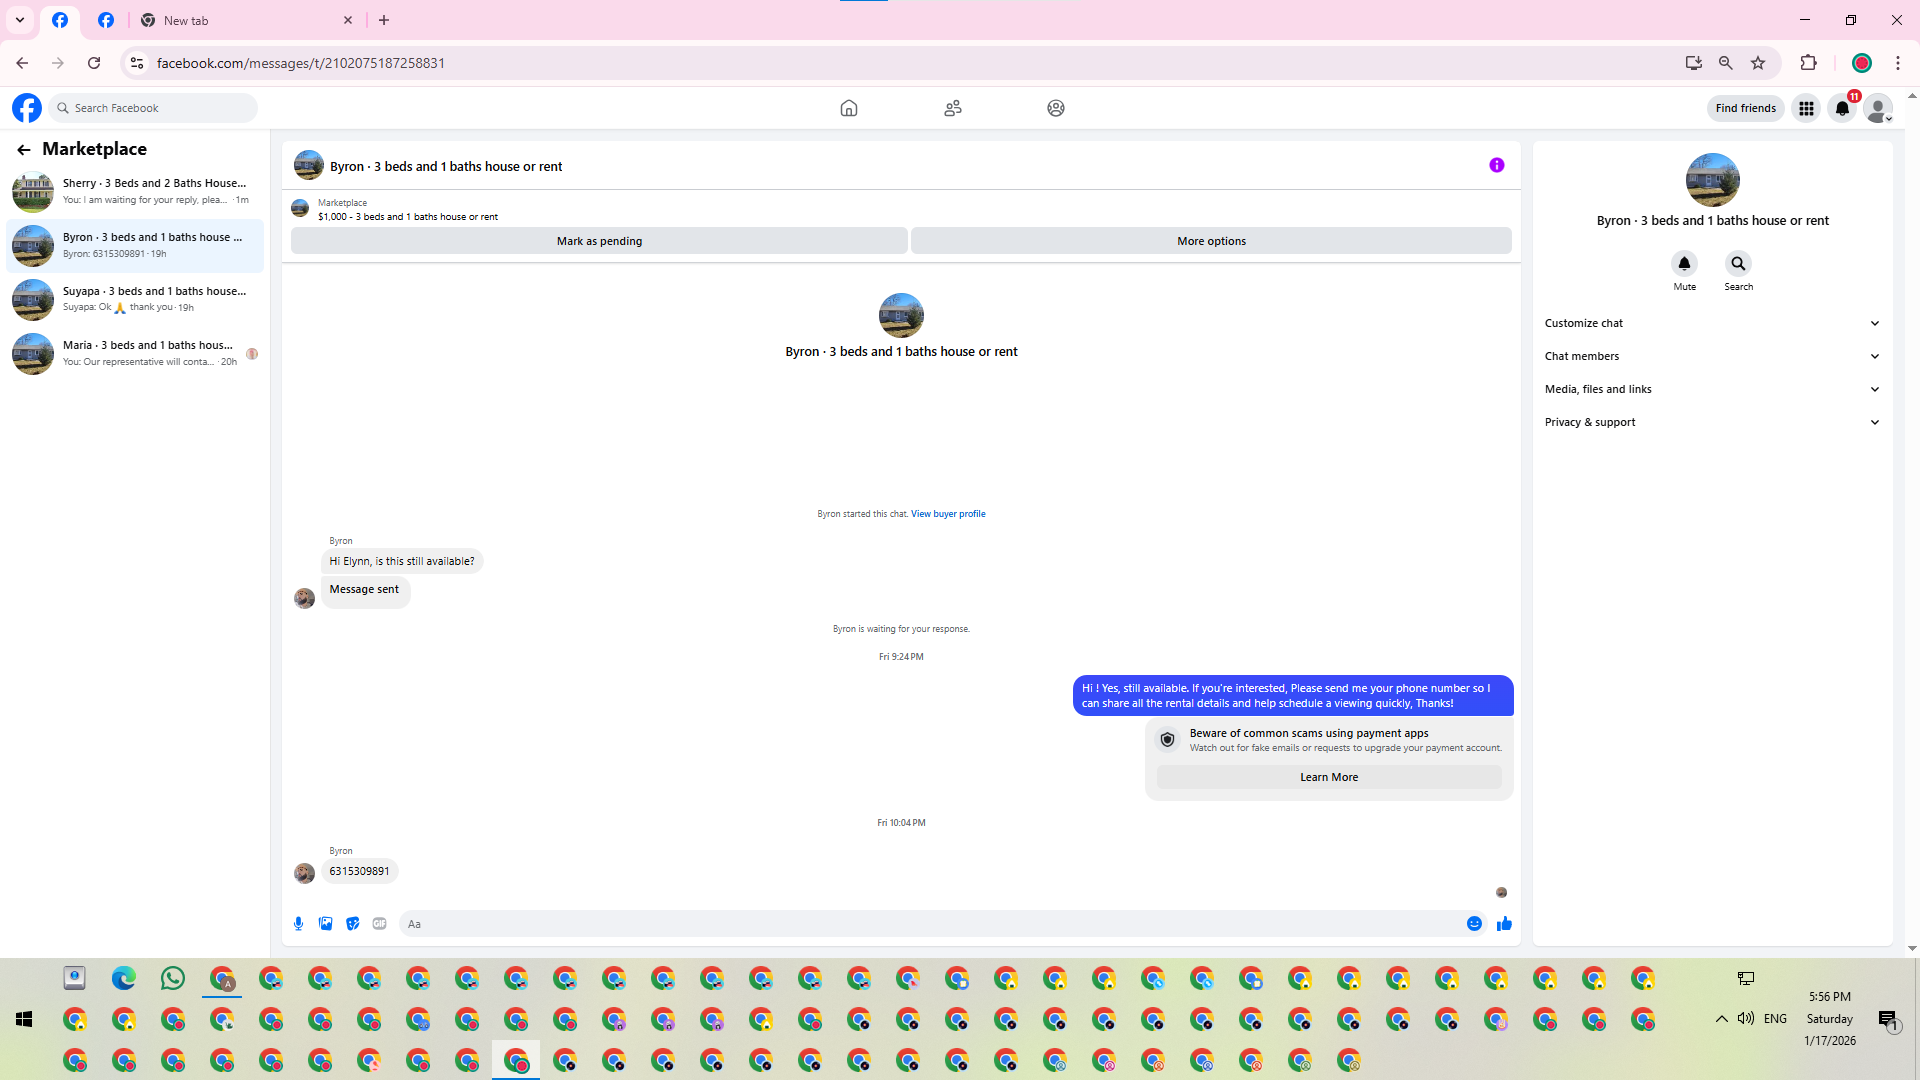Click the voice clip microphone icon

tap(298, 924)
